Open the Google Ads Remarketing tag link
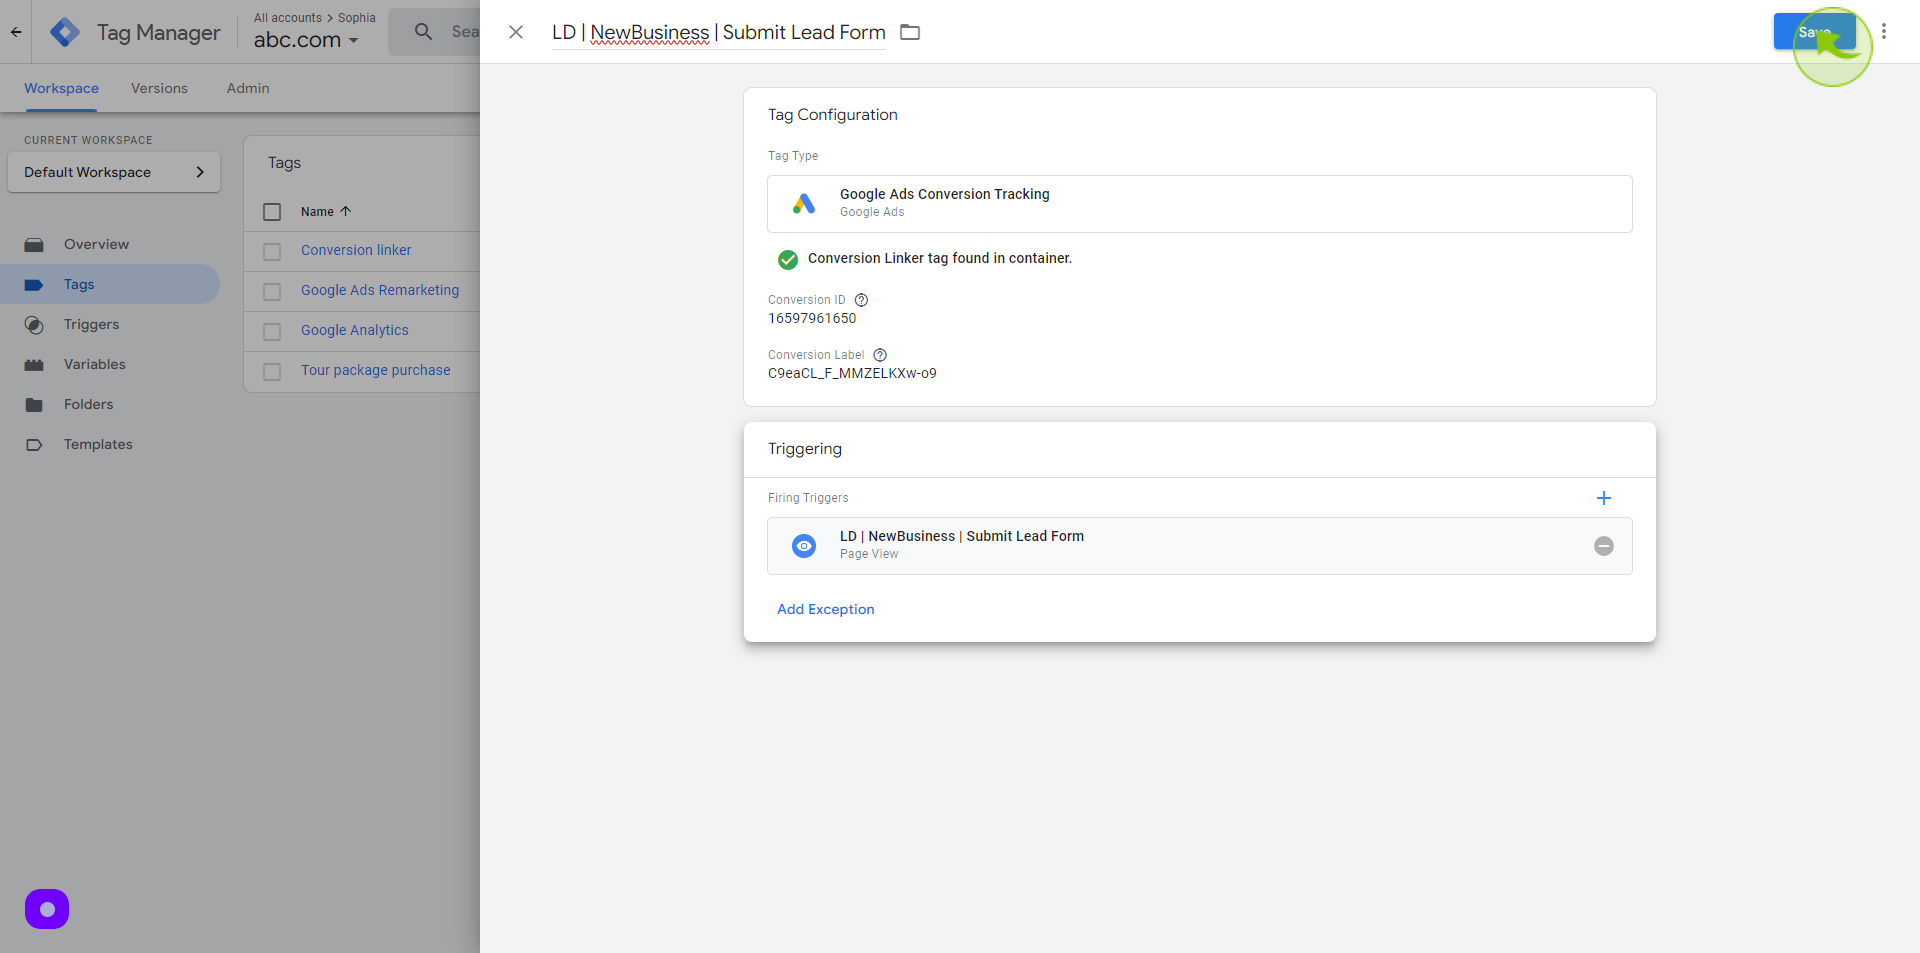The image size is (1920, 953). [x=380, y=290]
